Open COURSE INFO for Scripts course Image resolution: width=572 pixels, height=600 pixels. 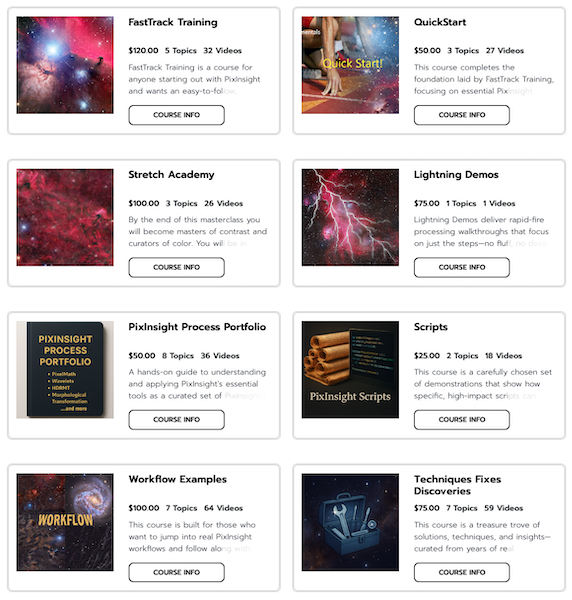point(462,419)
